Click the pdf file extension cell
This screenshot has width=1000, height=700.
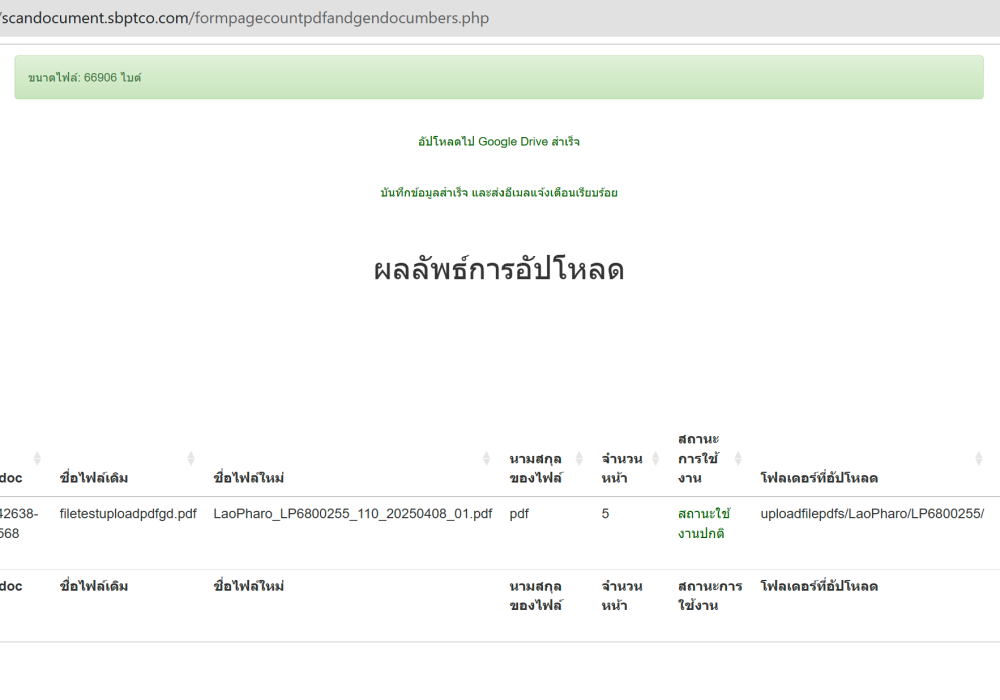519,514
